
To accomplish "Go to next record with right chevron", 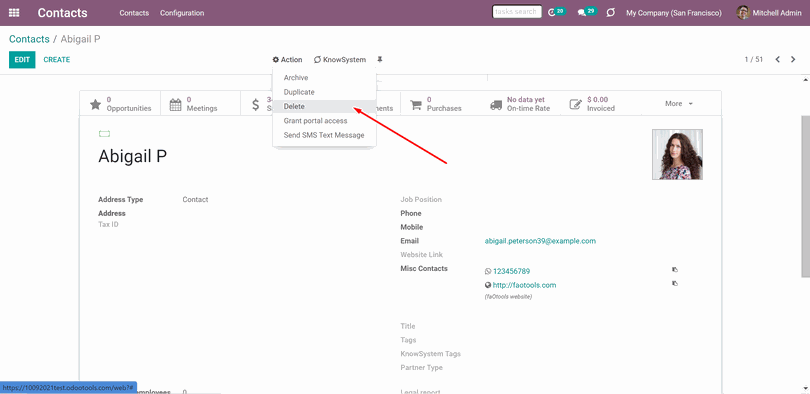I will pos(793,59).
